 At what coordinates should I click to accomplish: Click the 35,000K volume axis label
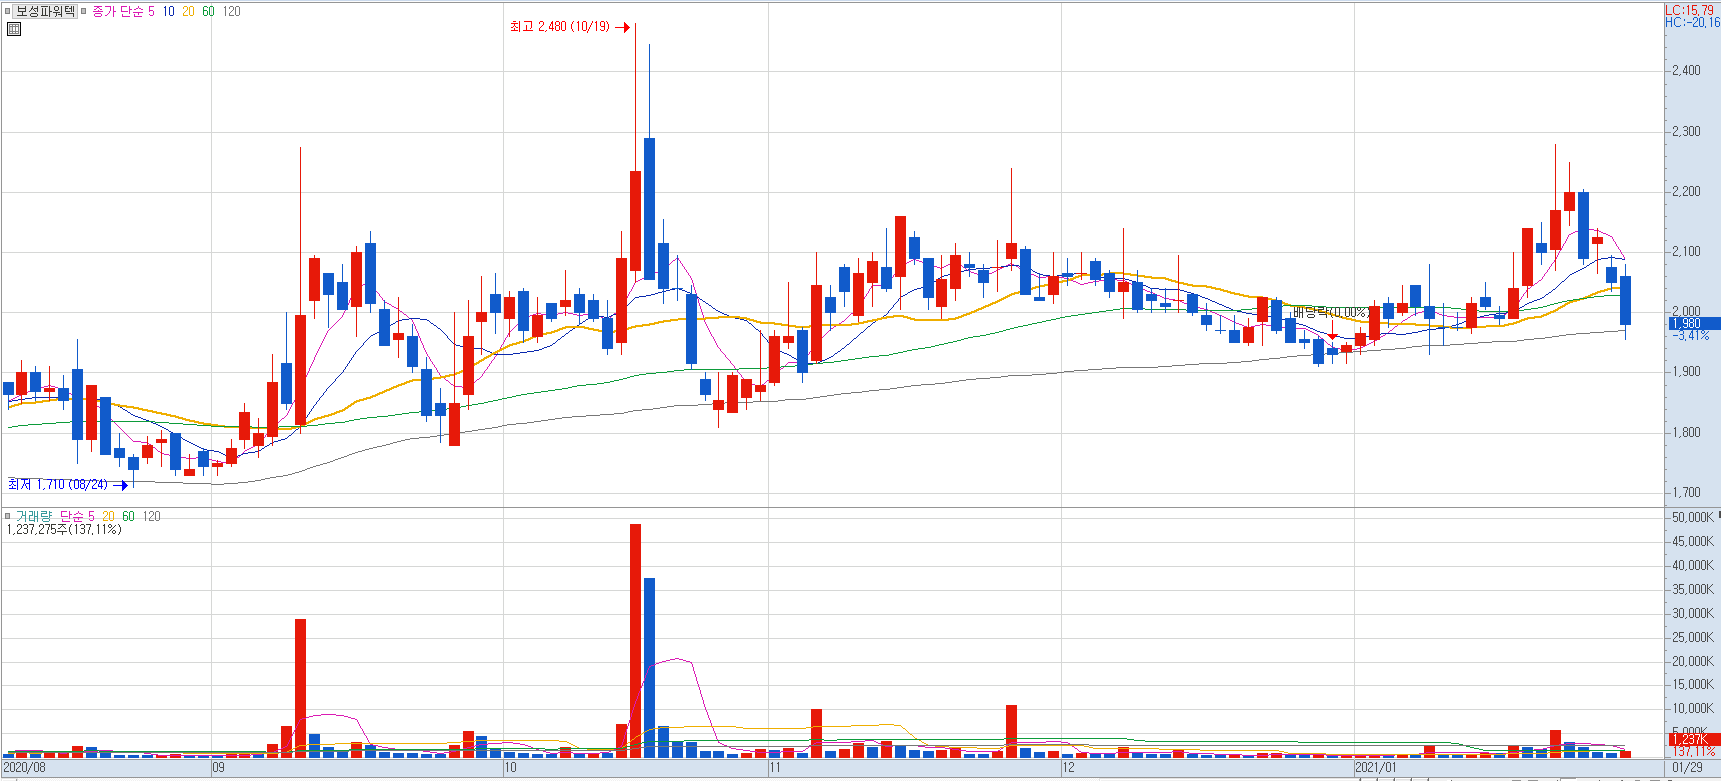[x=1692, y=590]
